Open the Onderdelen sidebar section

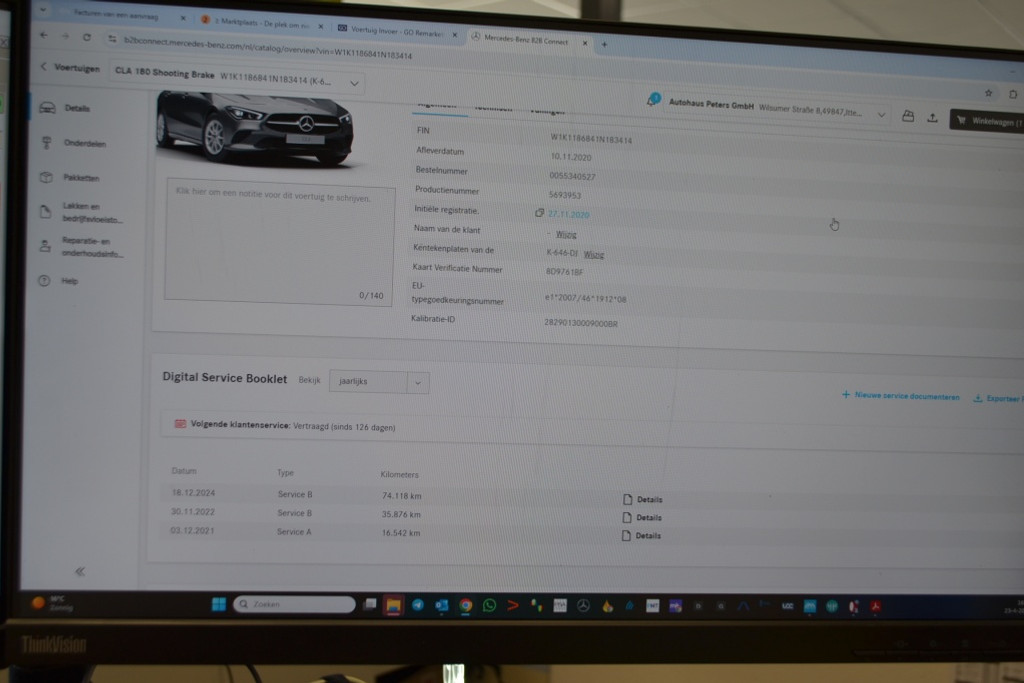point(84,143)
